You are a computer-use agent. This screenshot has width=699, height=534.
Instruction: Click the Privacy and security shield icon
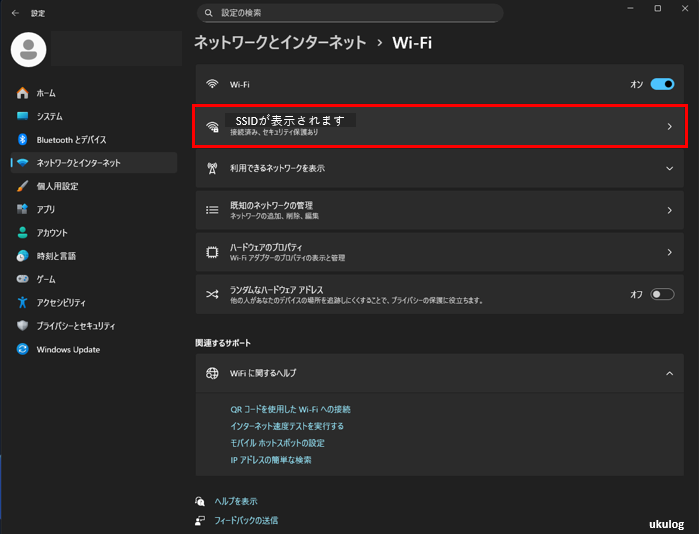(x=22, y=326)
